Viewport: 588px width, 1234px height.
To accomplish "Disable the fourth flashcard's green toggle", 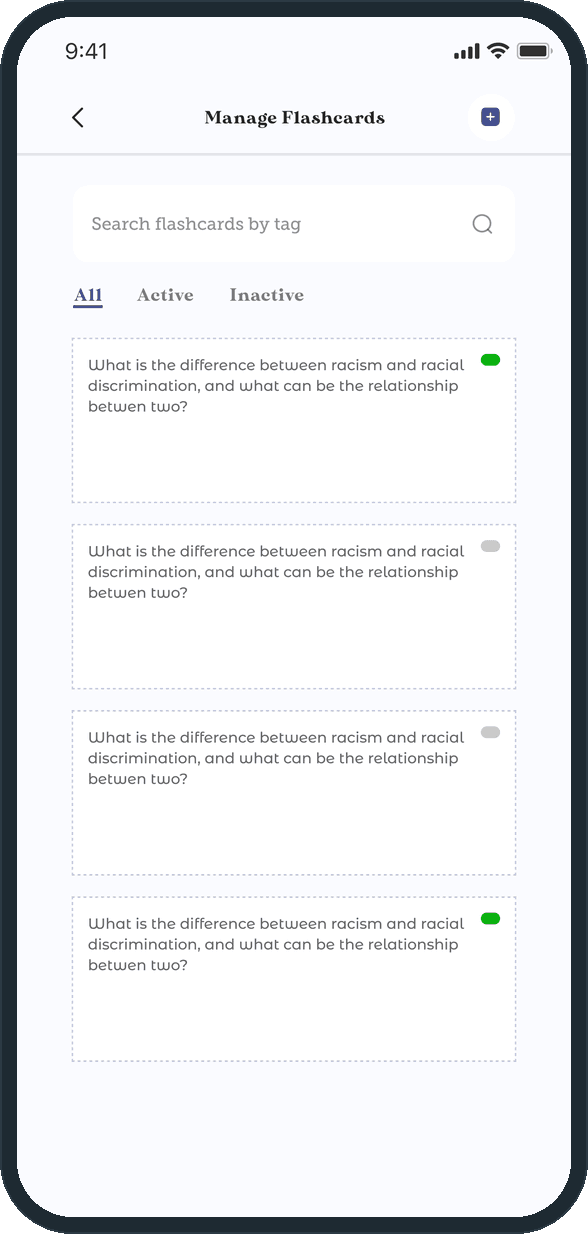I will point(490,918).
